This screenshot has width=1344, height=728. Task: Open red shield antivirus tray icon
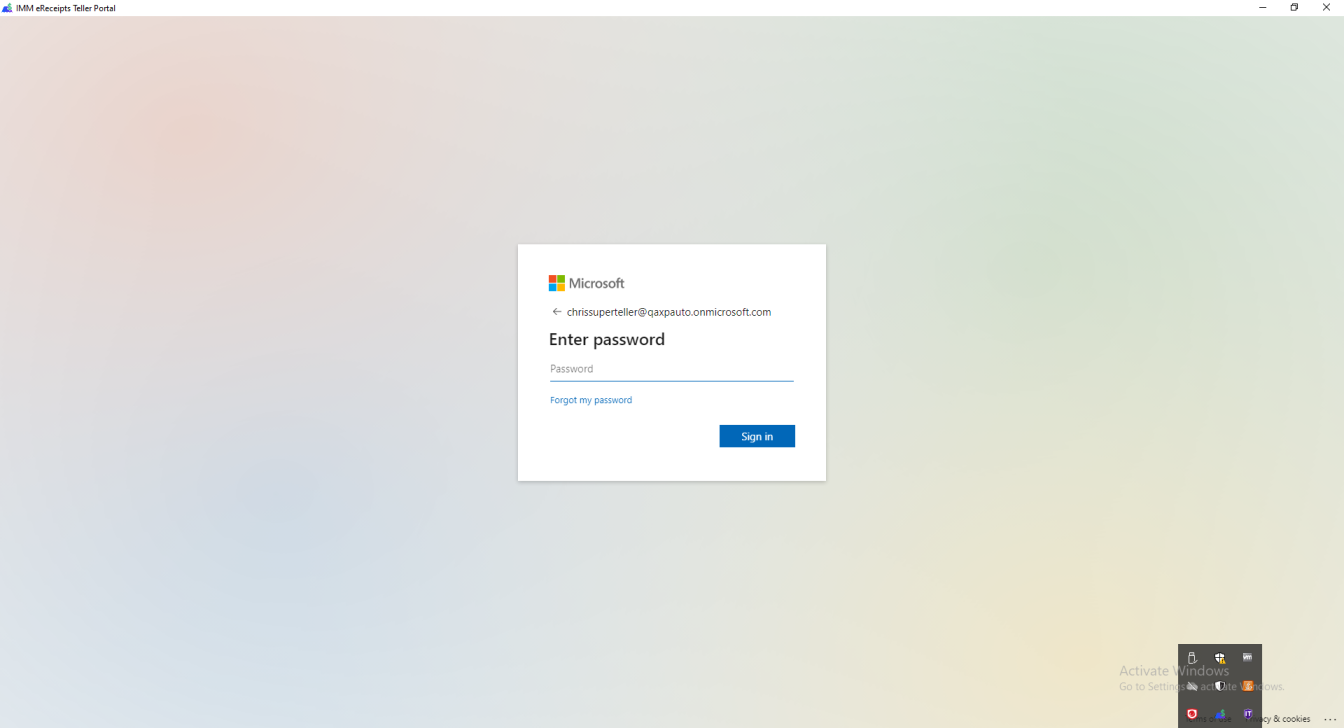1192,714
